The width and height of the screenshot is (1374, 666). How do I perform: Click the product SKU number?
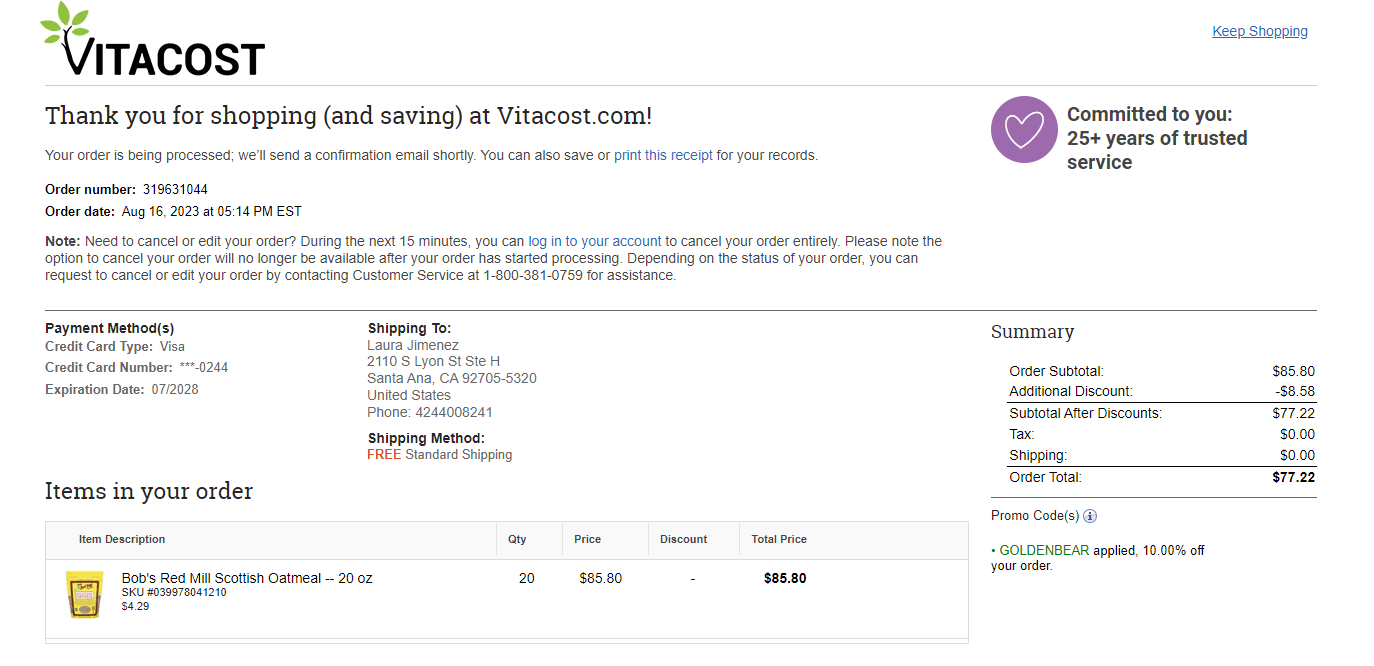174,592
